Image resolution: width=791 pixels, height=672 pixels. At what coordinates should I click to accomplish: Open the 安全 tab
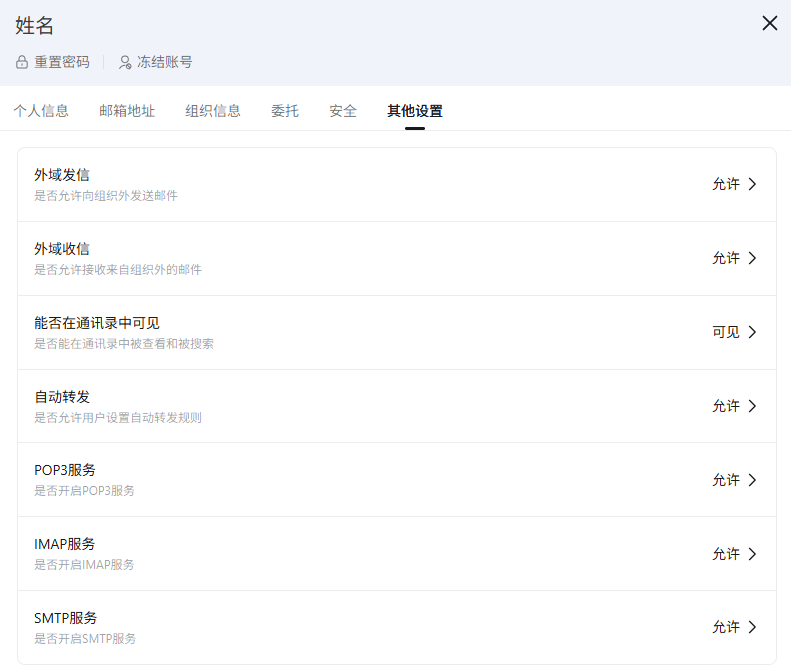click(343, 111)
